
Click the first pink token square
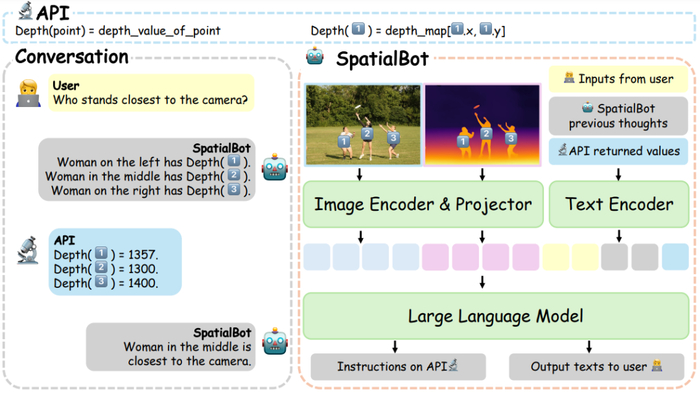tap(435, 257)
